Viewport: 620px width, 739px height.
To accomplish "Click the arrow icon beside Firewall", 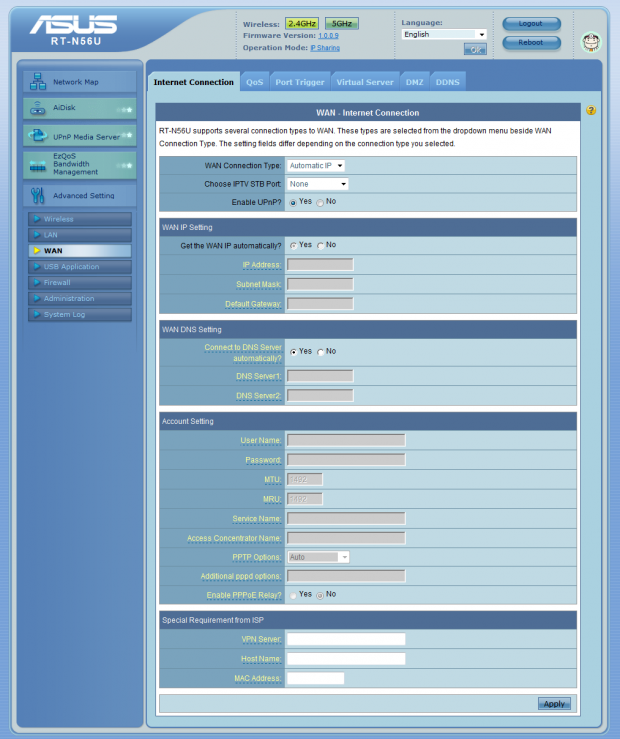I will 37,282.
